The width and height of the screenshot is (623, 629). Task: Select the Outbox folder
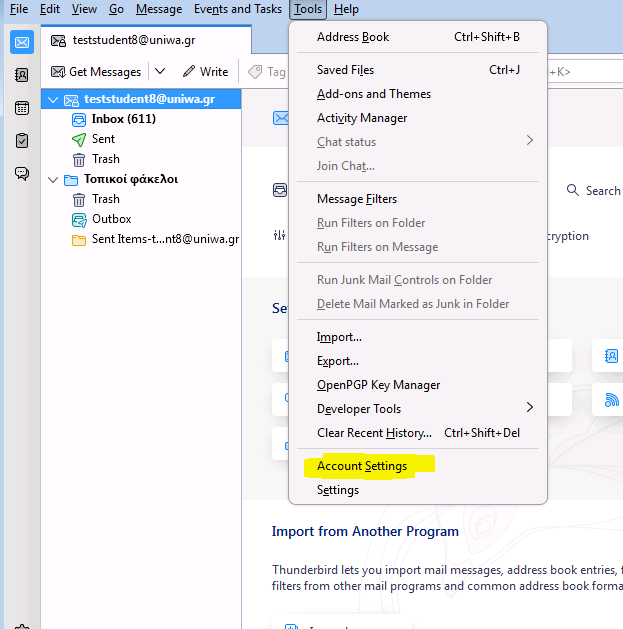click(141, 219)
